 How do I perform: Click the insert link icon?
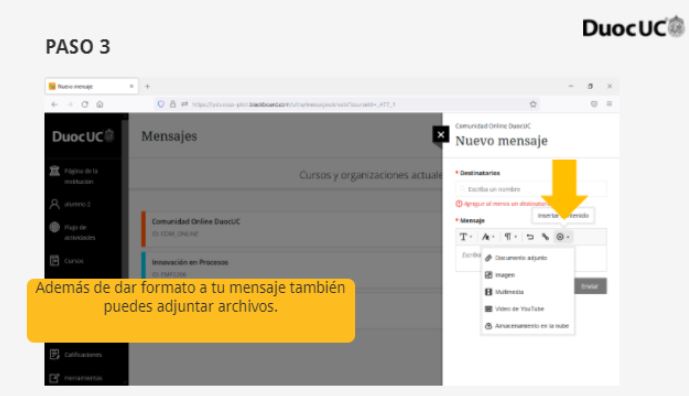(545, 236)
